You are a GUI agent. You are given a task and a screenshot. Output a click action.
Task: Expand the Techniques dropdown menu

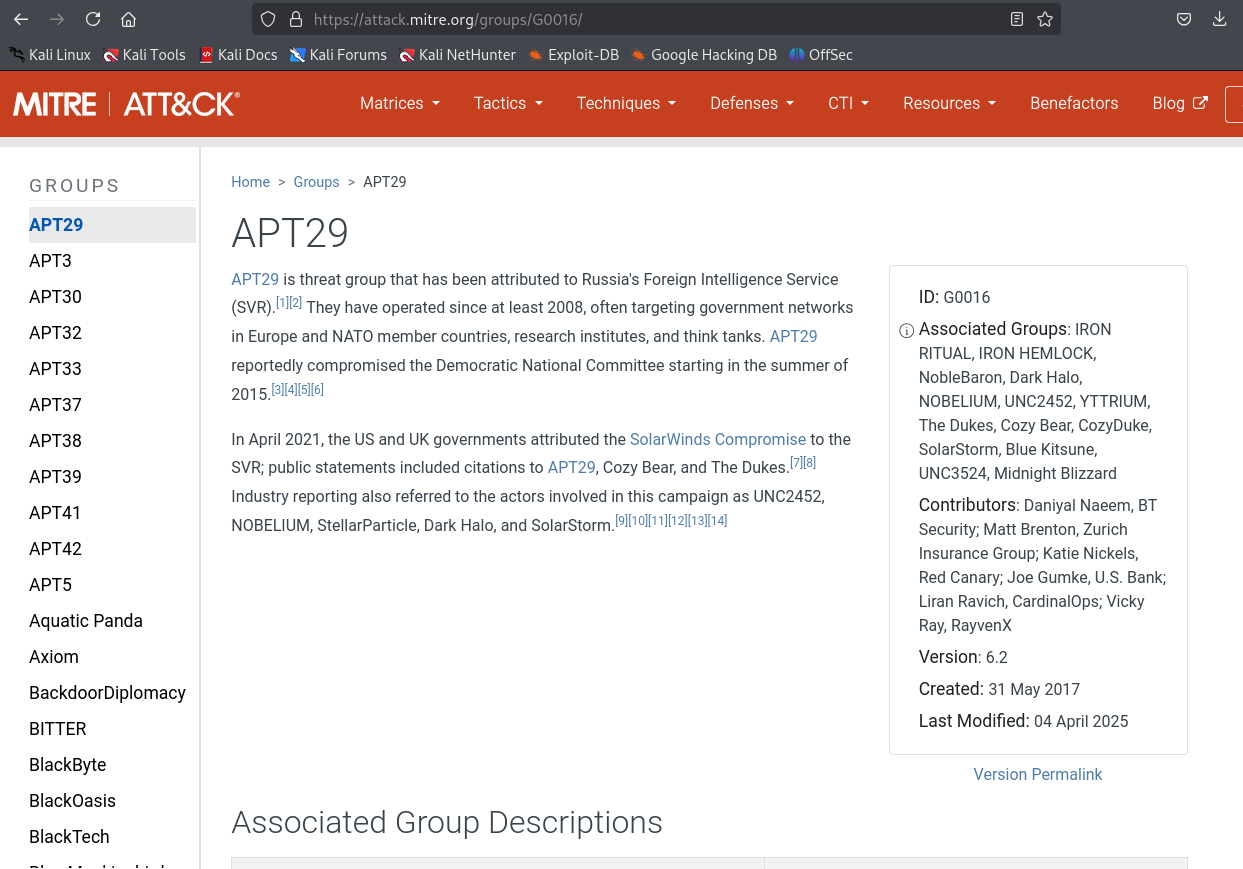point(626,103)
